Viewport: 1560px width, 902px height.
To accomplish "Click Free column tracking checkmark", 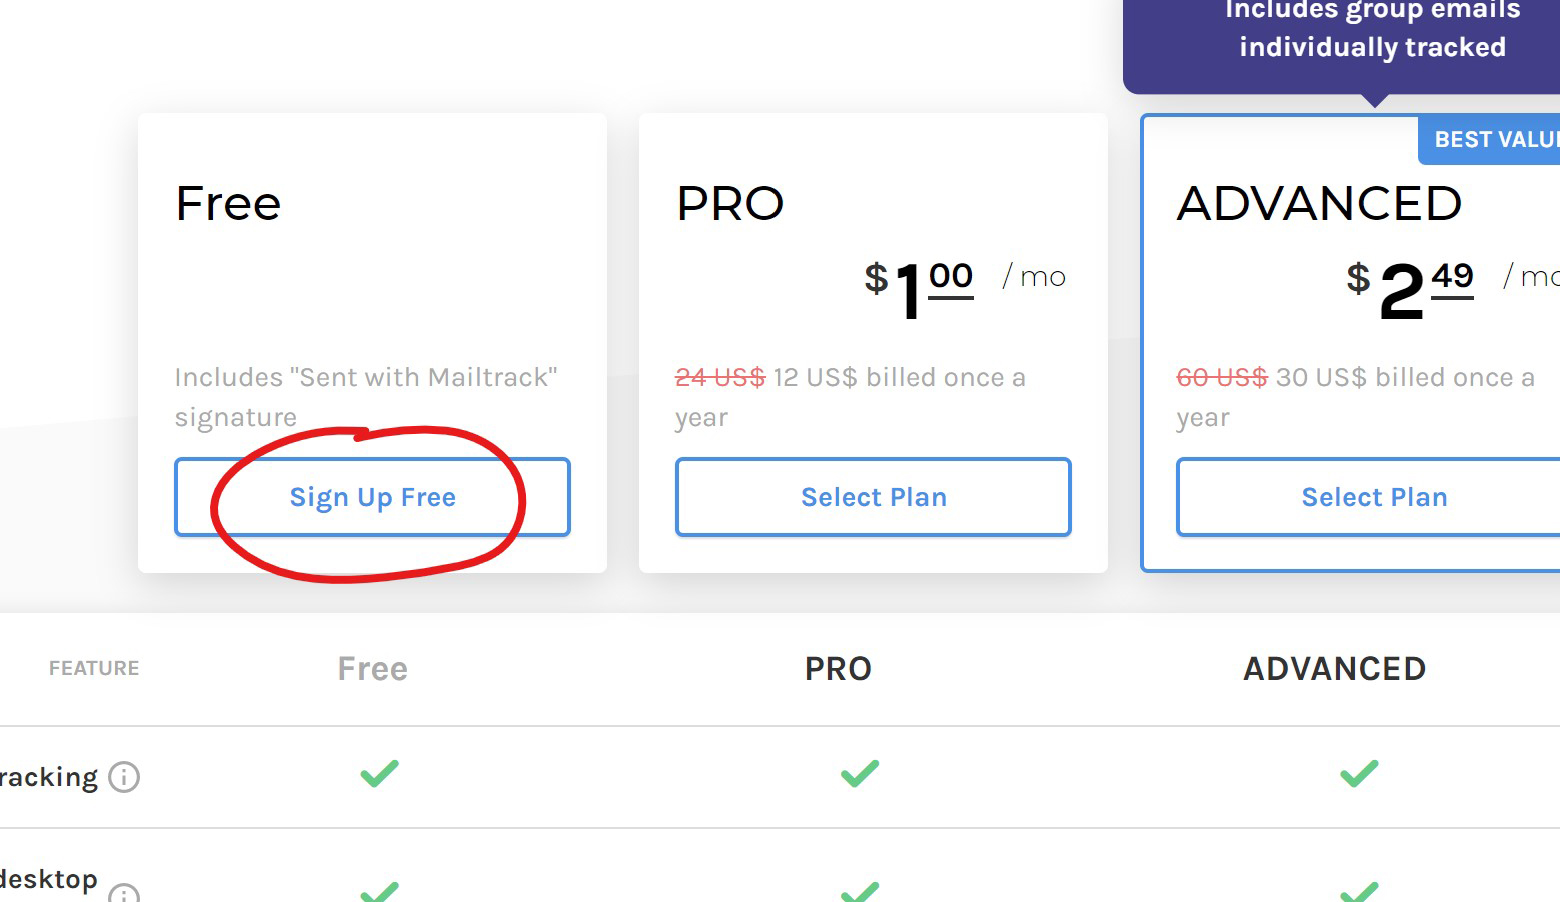I will tap(379, 773).
